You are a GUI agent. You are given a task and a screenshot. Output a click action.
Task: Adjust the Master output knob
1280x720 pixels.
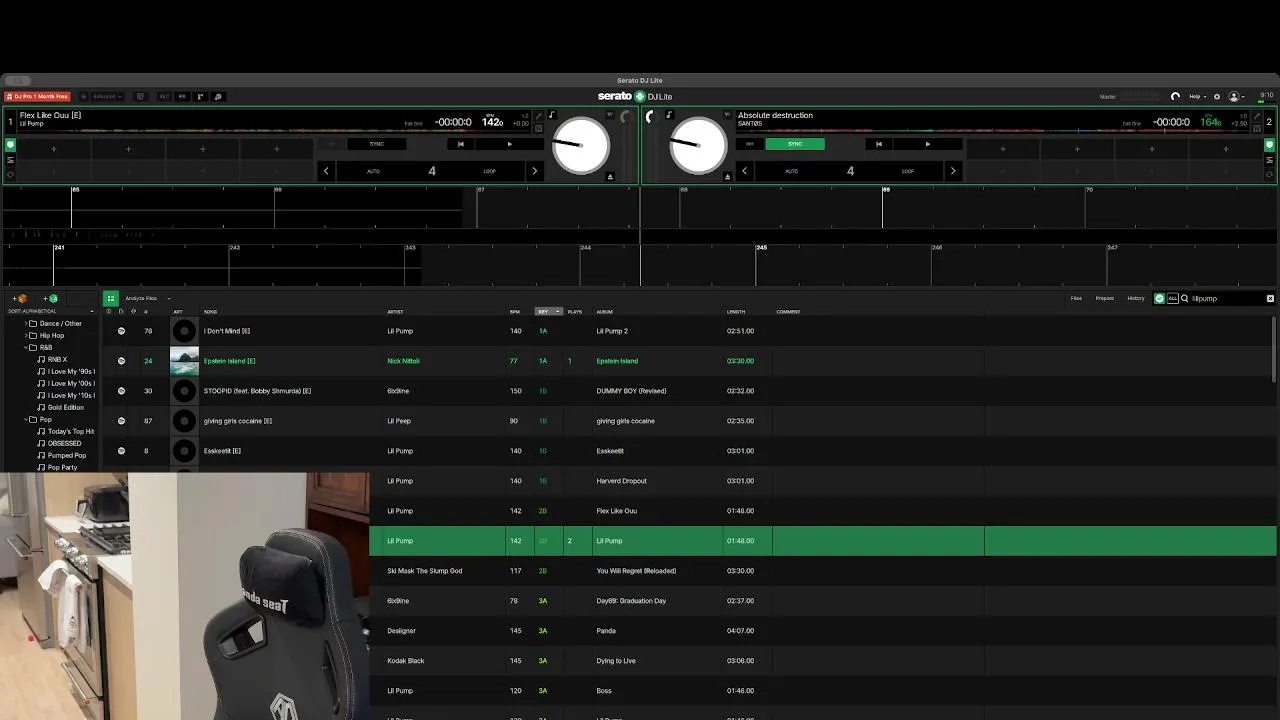1175,97
